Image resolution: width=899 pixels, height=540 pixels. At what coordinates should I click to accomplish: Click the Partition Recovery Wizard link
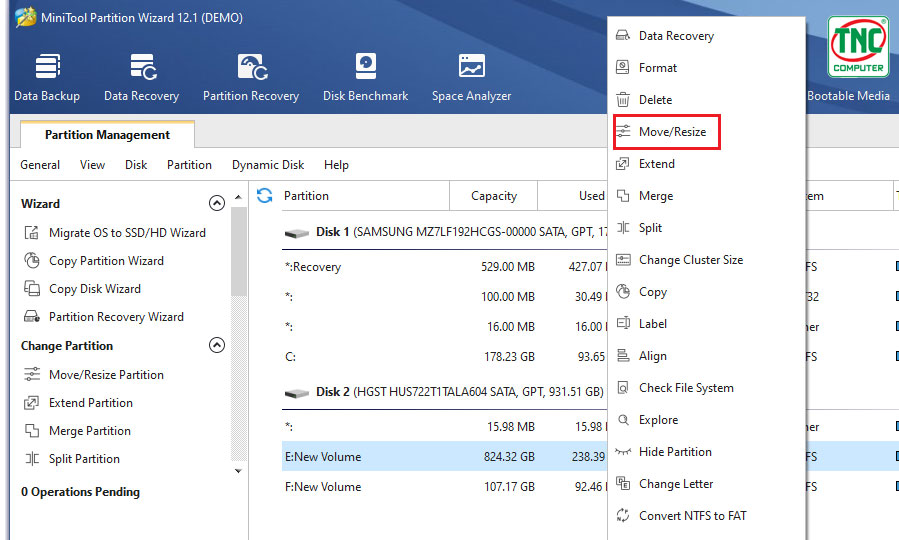tap(116, 316)
